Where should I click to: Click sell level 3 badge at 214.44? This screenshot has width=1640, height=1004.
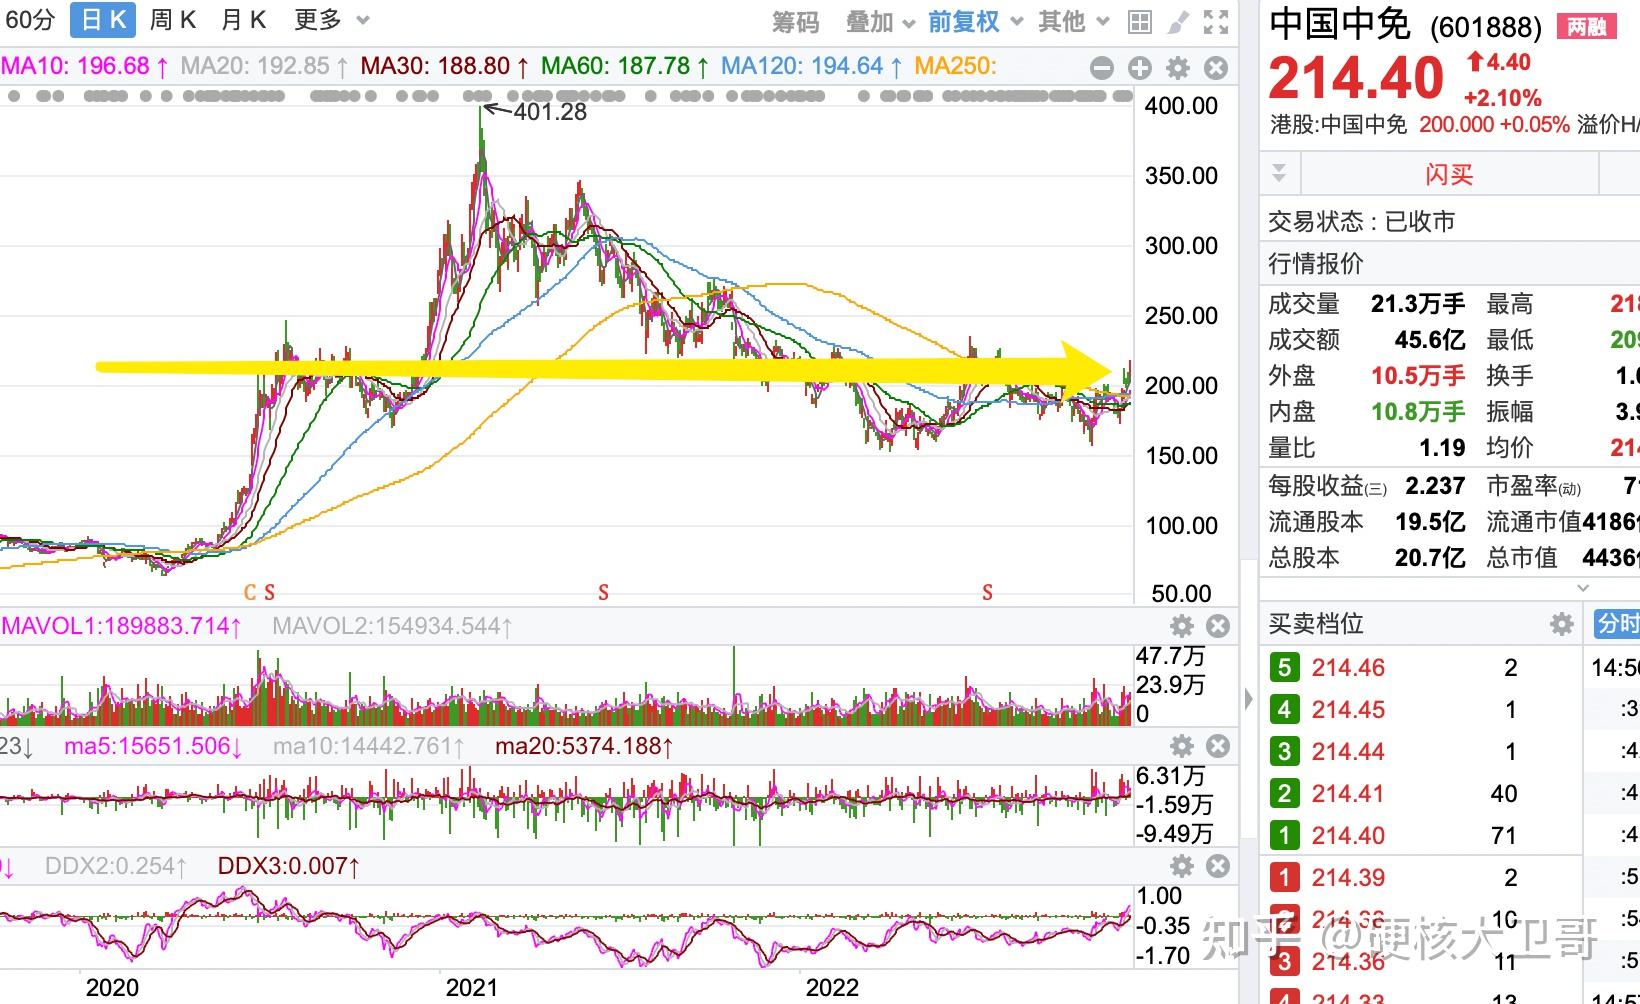click(1285, 752)
